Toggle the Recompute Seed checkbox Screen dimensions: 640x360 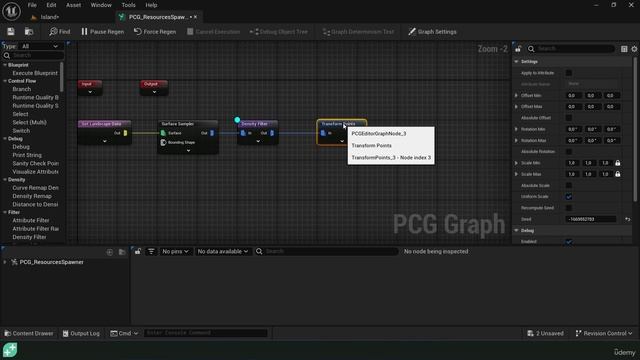pyautogui.click(x=569, y=208)
